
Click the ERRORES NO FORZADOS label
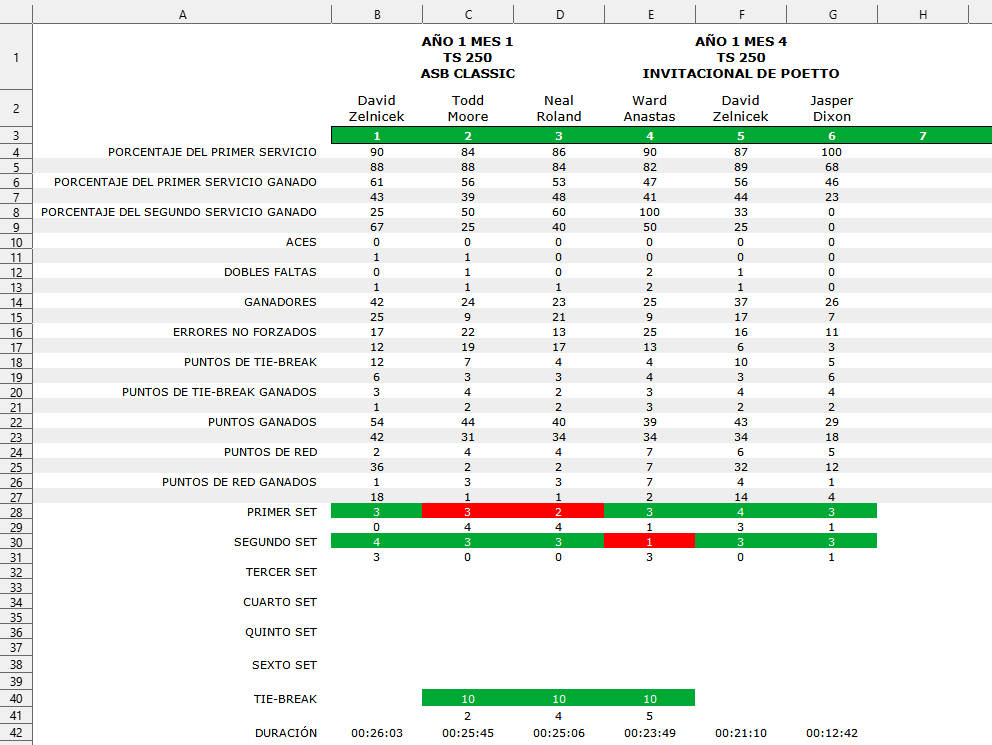(x=245, y=332)
